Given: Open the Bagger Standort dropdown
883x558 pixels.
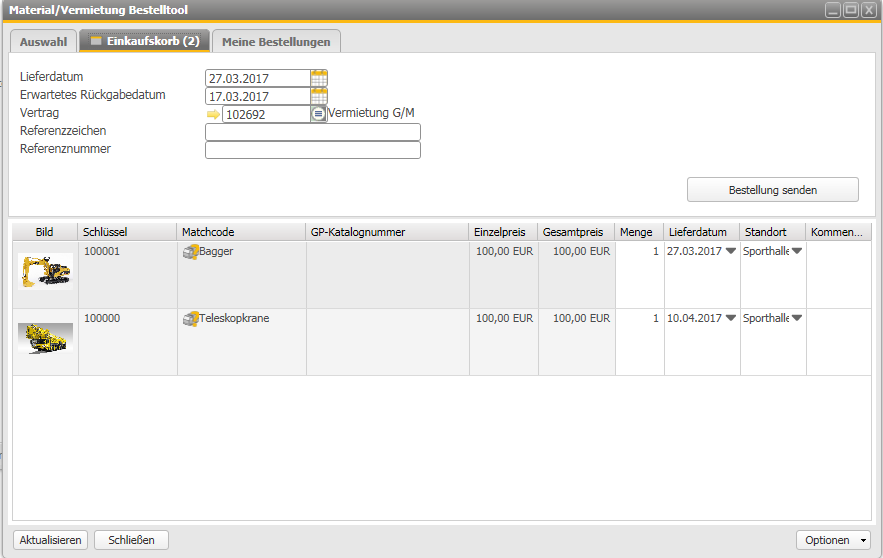Looking at the screenshot, I should 797,252.
